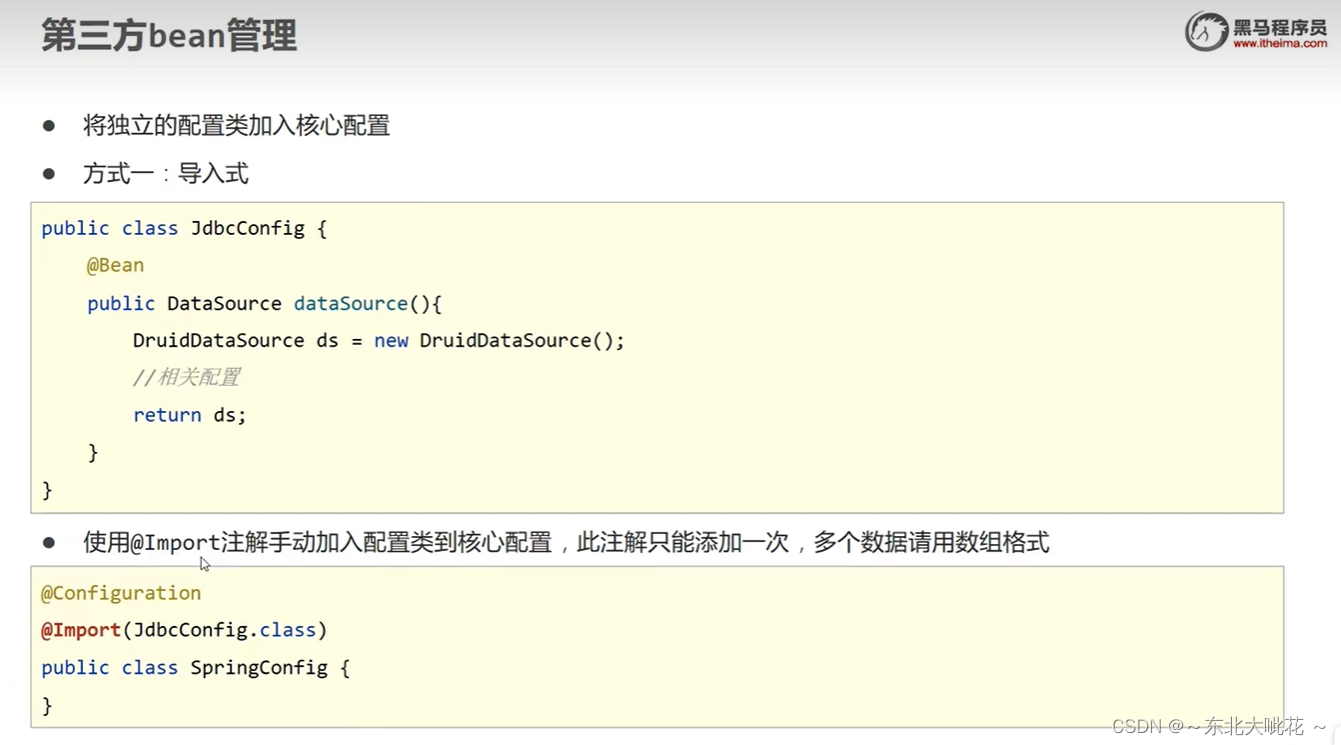Click the return ds; line

pos(189,415)
